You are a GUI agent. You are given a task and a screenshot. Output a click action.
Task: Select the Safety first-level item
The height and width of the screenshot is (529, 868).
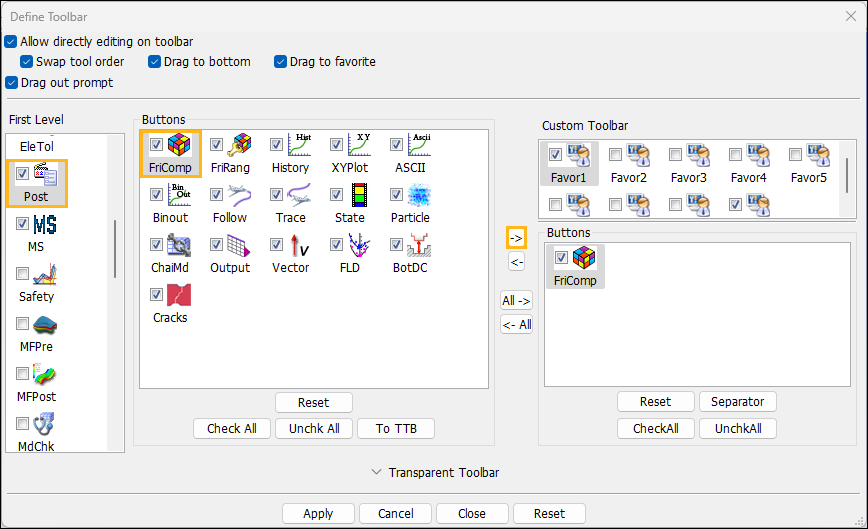[x=43, y=275]
